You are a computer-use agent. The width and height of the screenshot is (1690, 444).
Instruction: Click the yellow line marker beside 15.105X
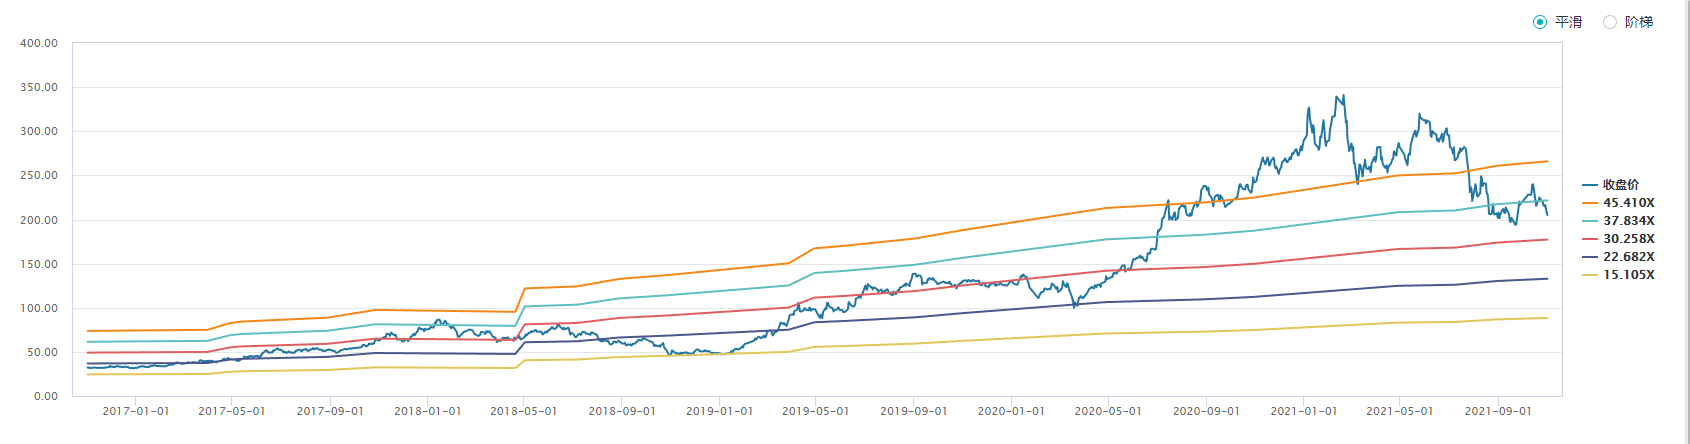pyautogui.click(x=1590, y=275)
